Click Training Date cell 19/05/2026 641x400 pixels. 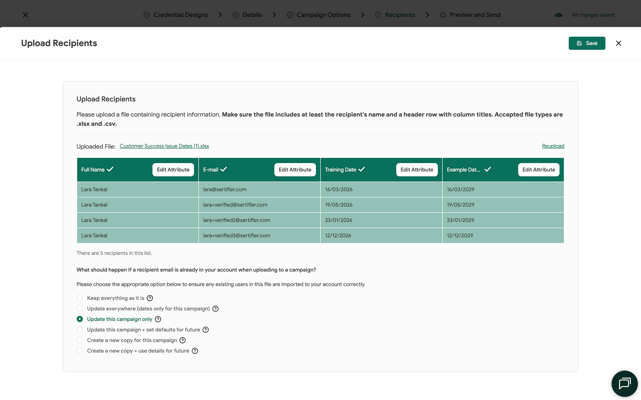[381, 205]
